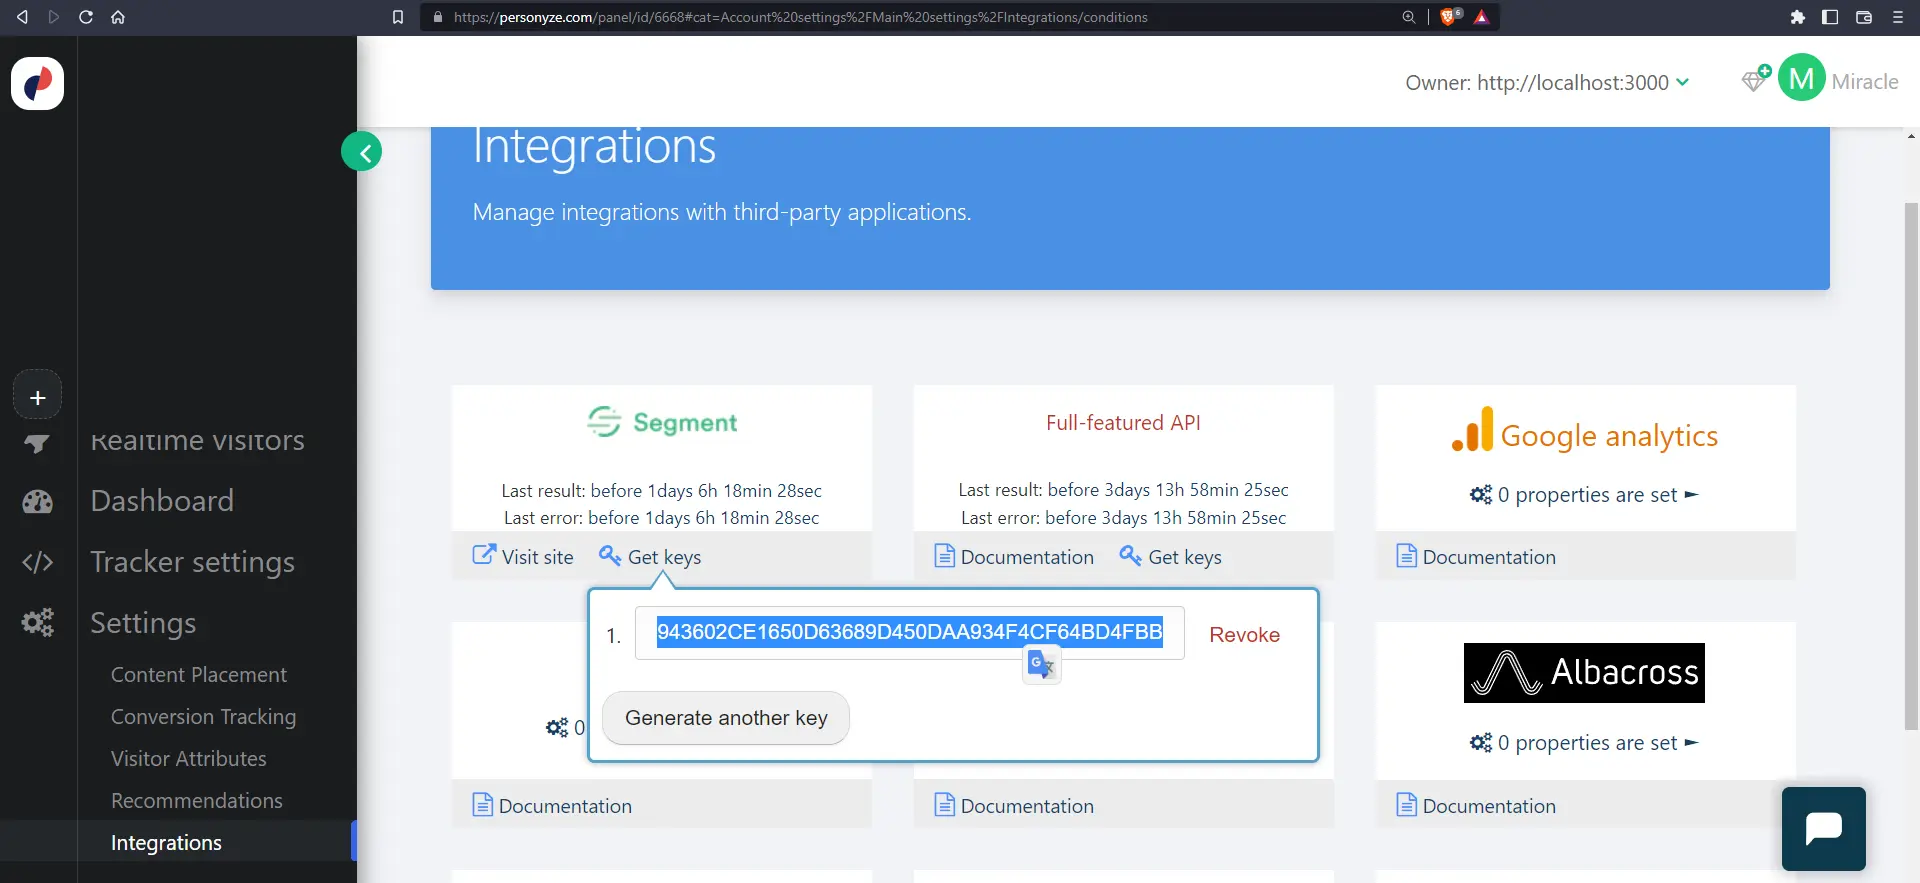Click the zoom magnifier icon in address bar

click(1409, 17)
